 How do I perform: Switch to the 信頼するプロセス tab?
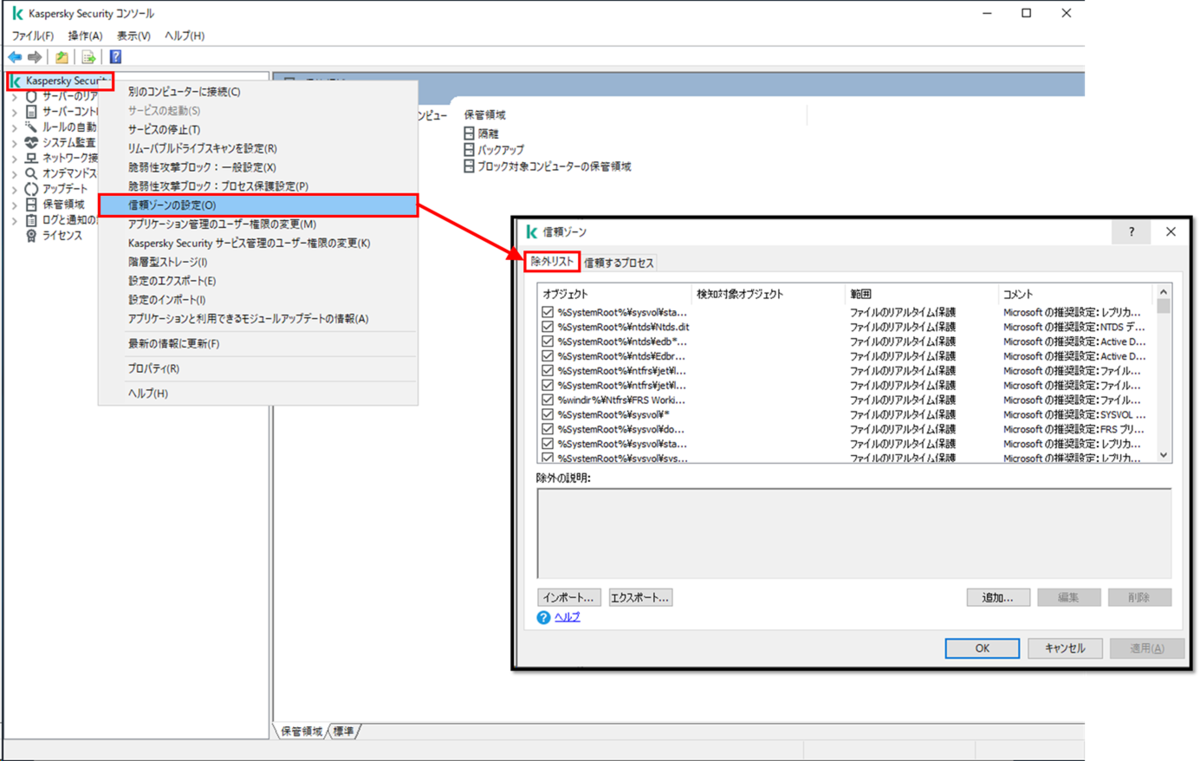point(619,263)
